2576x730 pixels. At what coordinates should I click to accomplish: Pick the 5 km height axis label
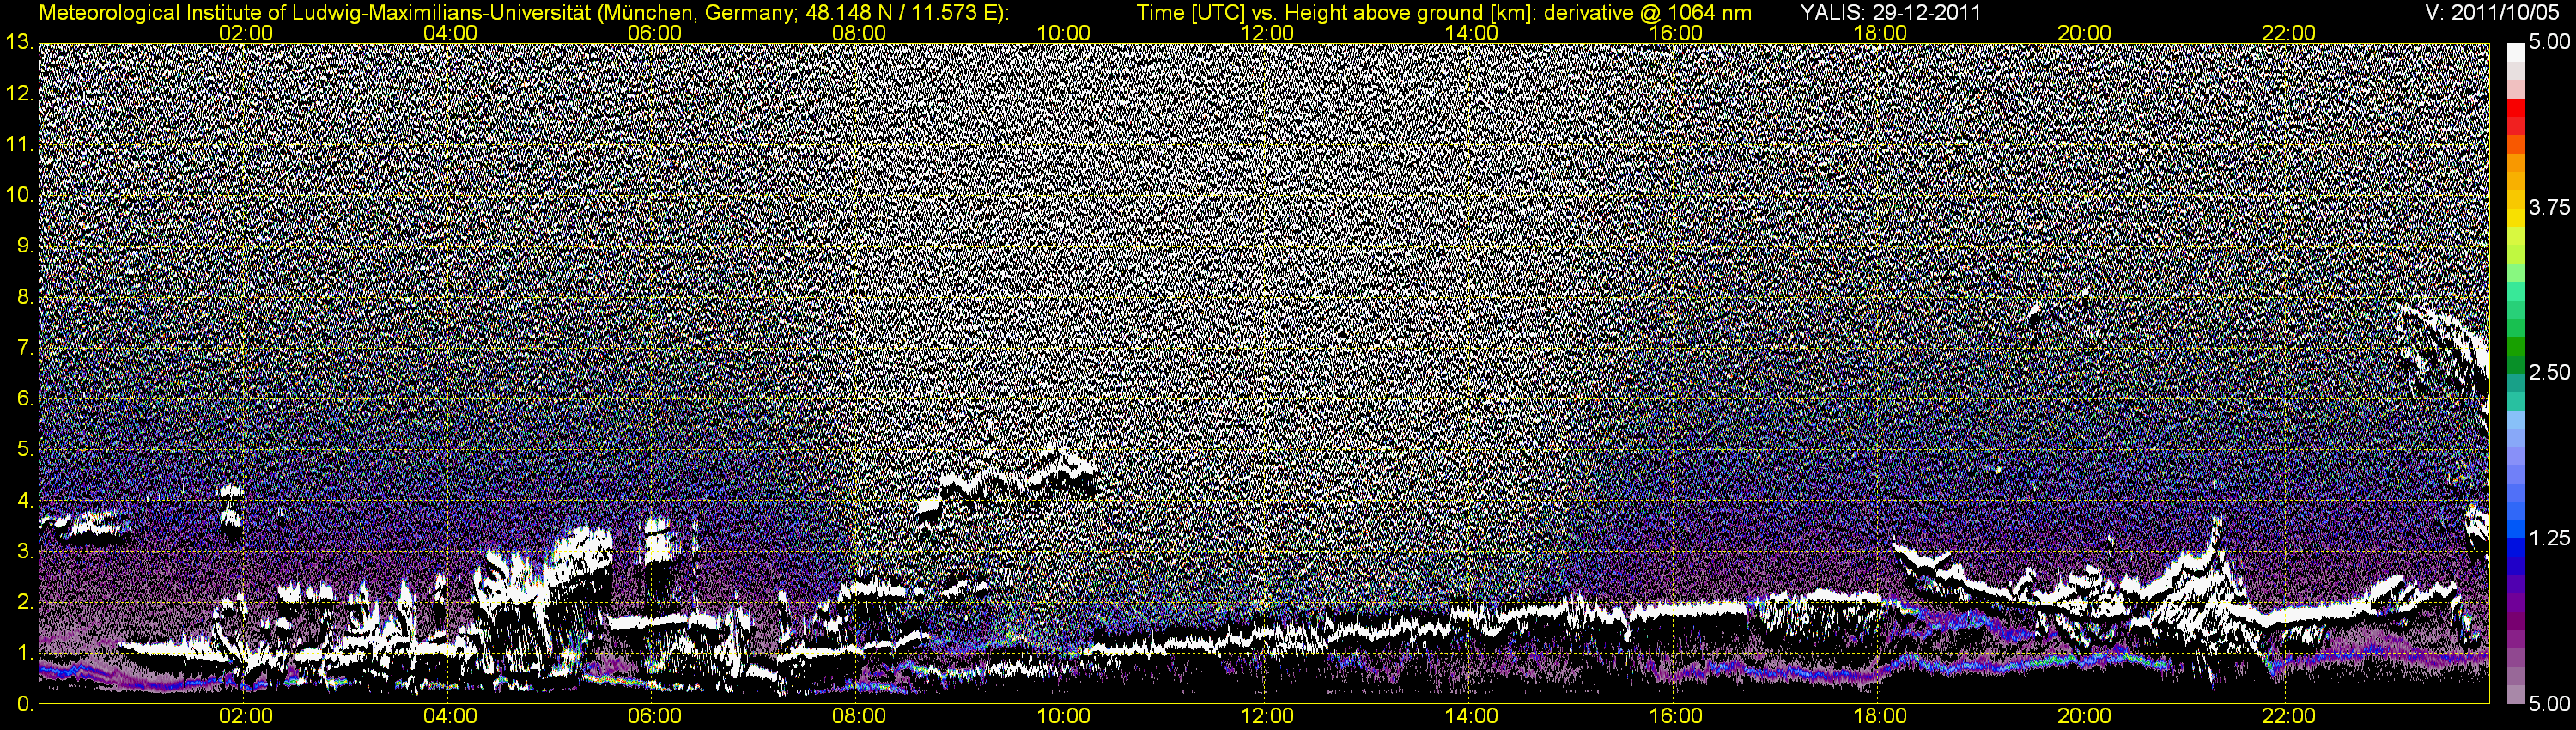pos(24,450)
